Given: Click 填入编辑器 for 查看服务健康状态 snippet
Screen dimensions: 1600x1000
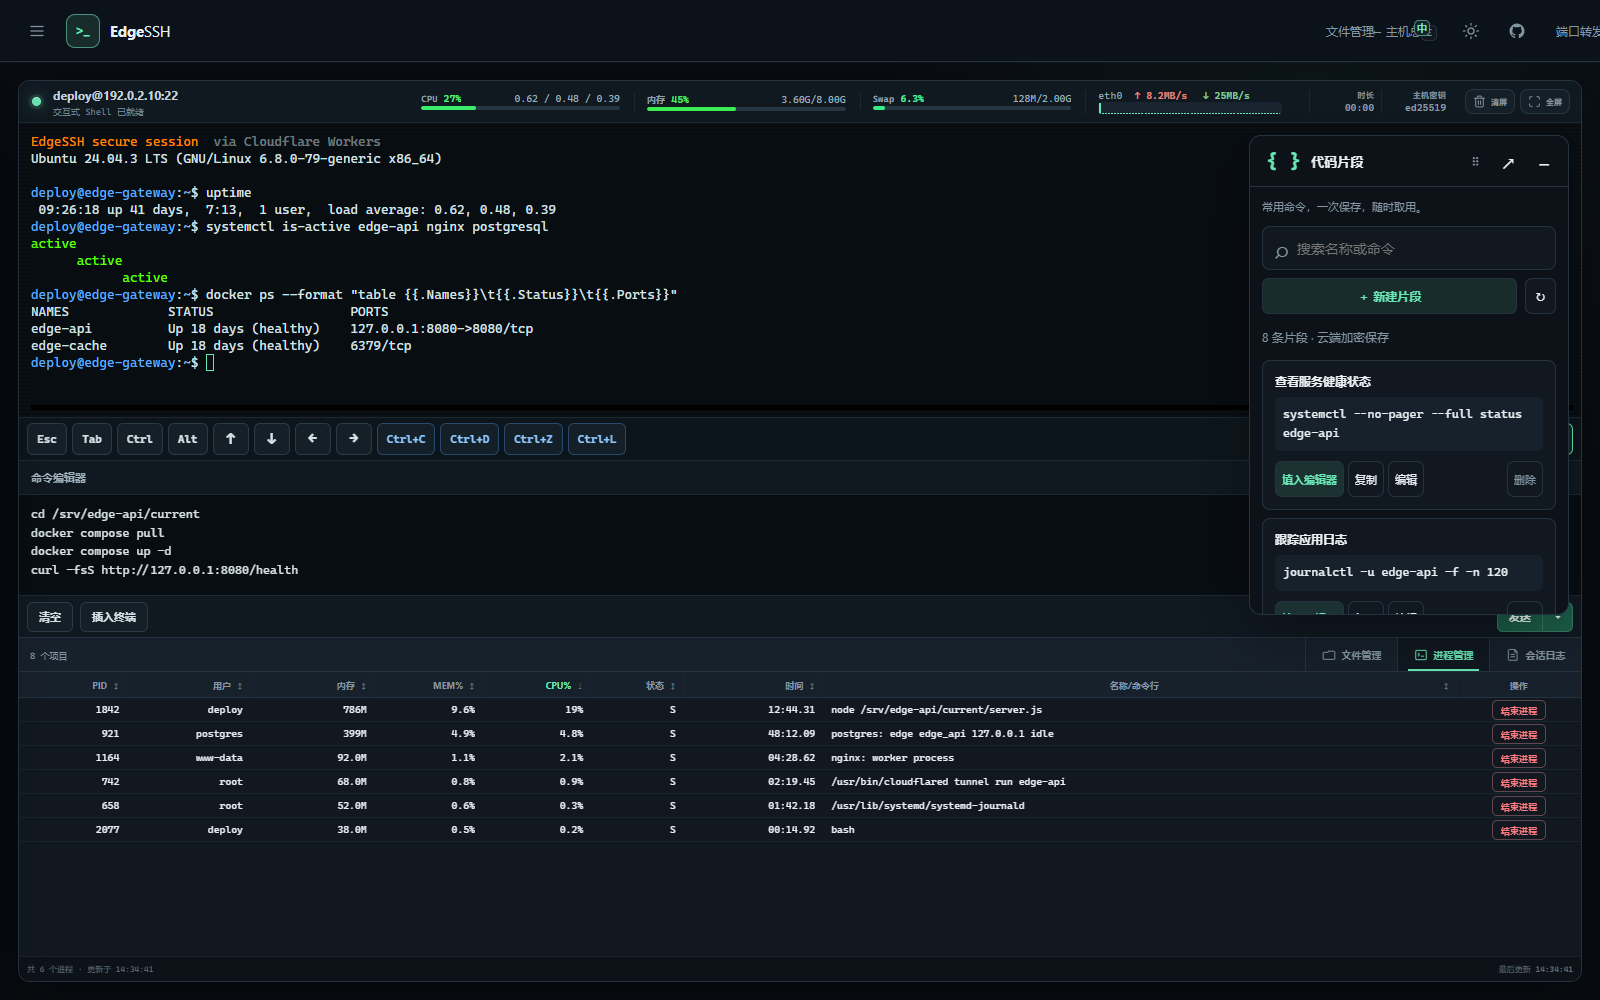Looking at the screenshot, I should 1309,479.
